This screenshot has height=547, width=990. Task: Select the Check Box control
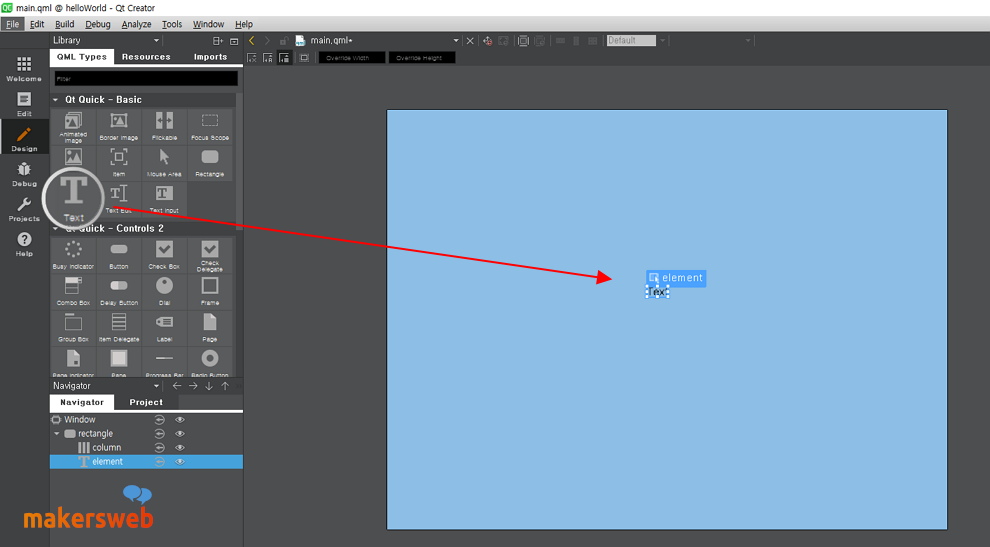point(164,255)
